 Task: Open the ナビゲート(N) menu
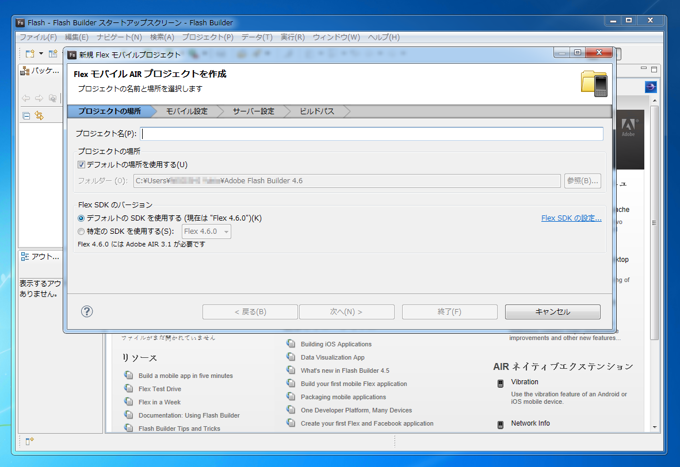119,37
